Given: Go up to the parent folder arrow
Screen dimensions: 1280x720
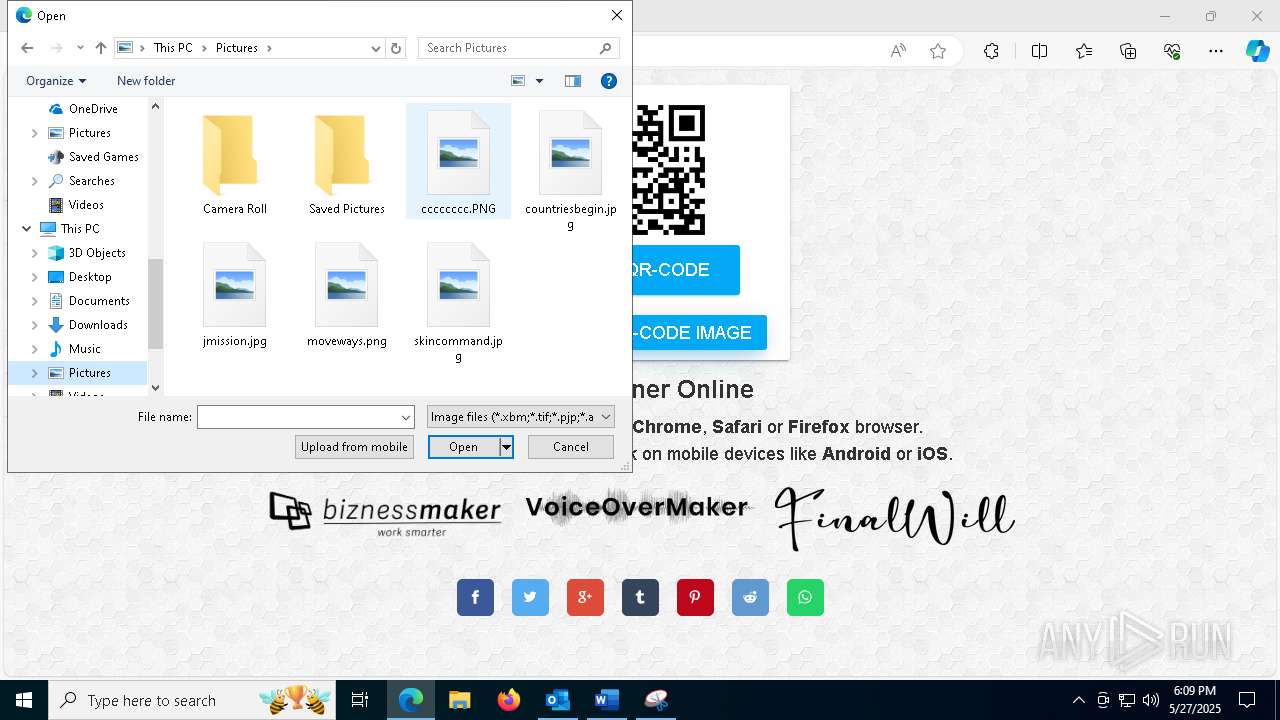Looking at the screenshot, I should pyautogui.click(x=101, y=48).
